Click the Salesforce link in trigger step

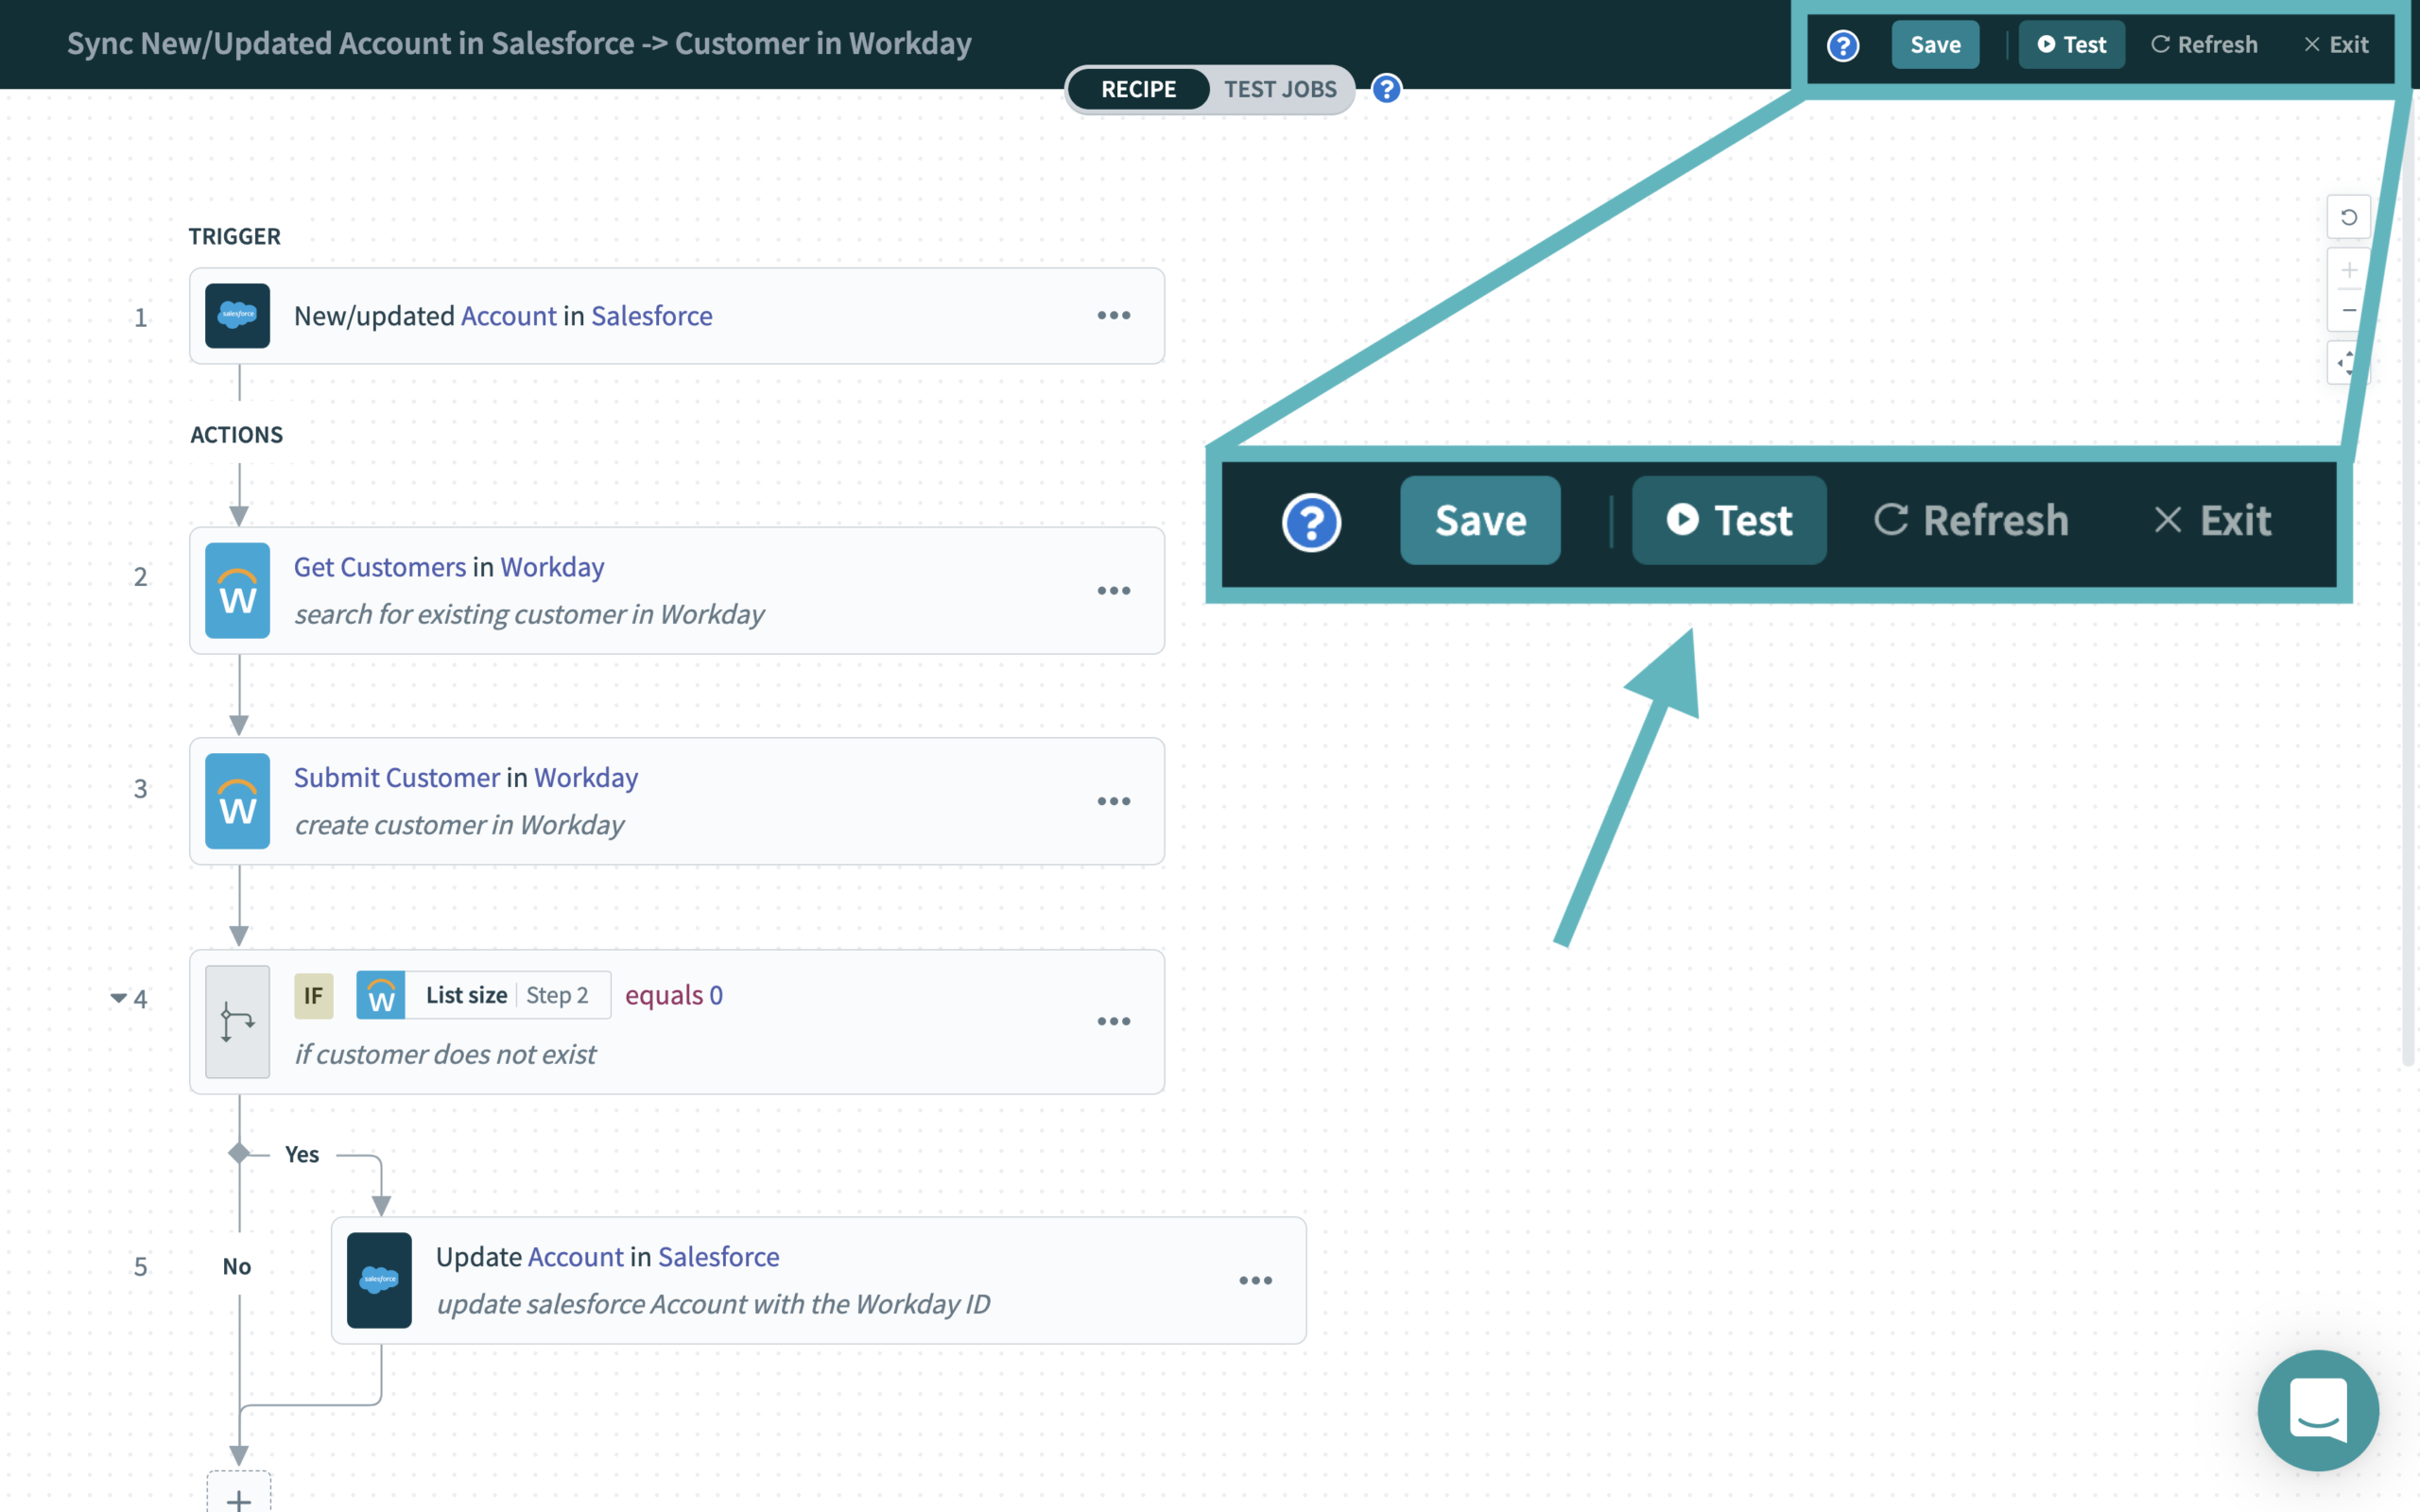(651, 316)
